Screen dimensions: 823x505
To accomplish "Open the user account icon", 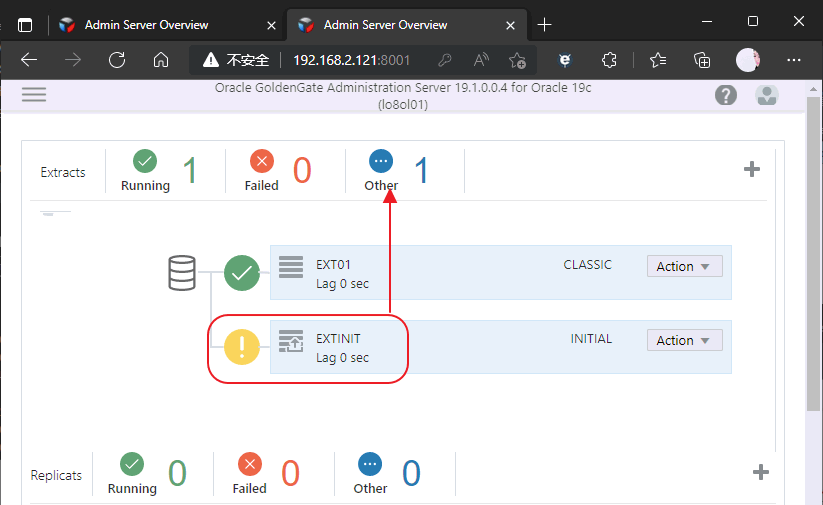I will (x=767, y=95).
